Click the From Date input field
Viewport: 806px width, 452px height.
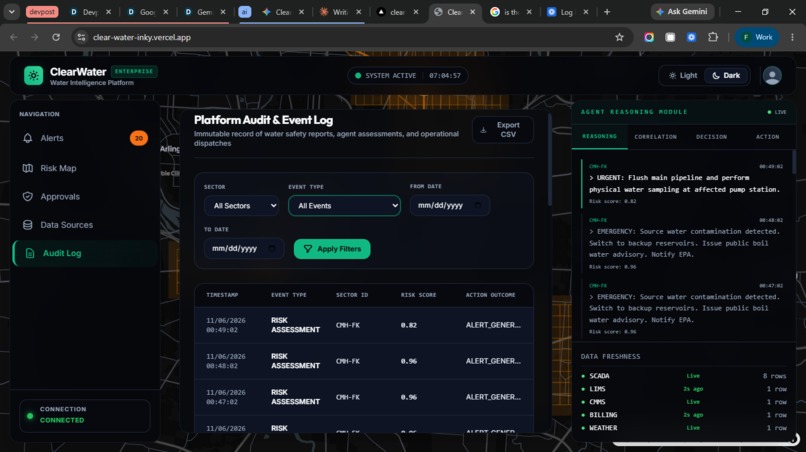[450, 205]
